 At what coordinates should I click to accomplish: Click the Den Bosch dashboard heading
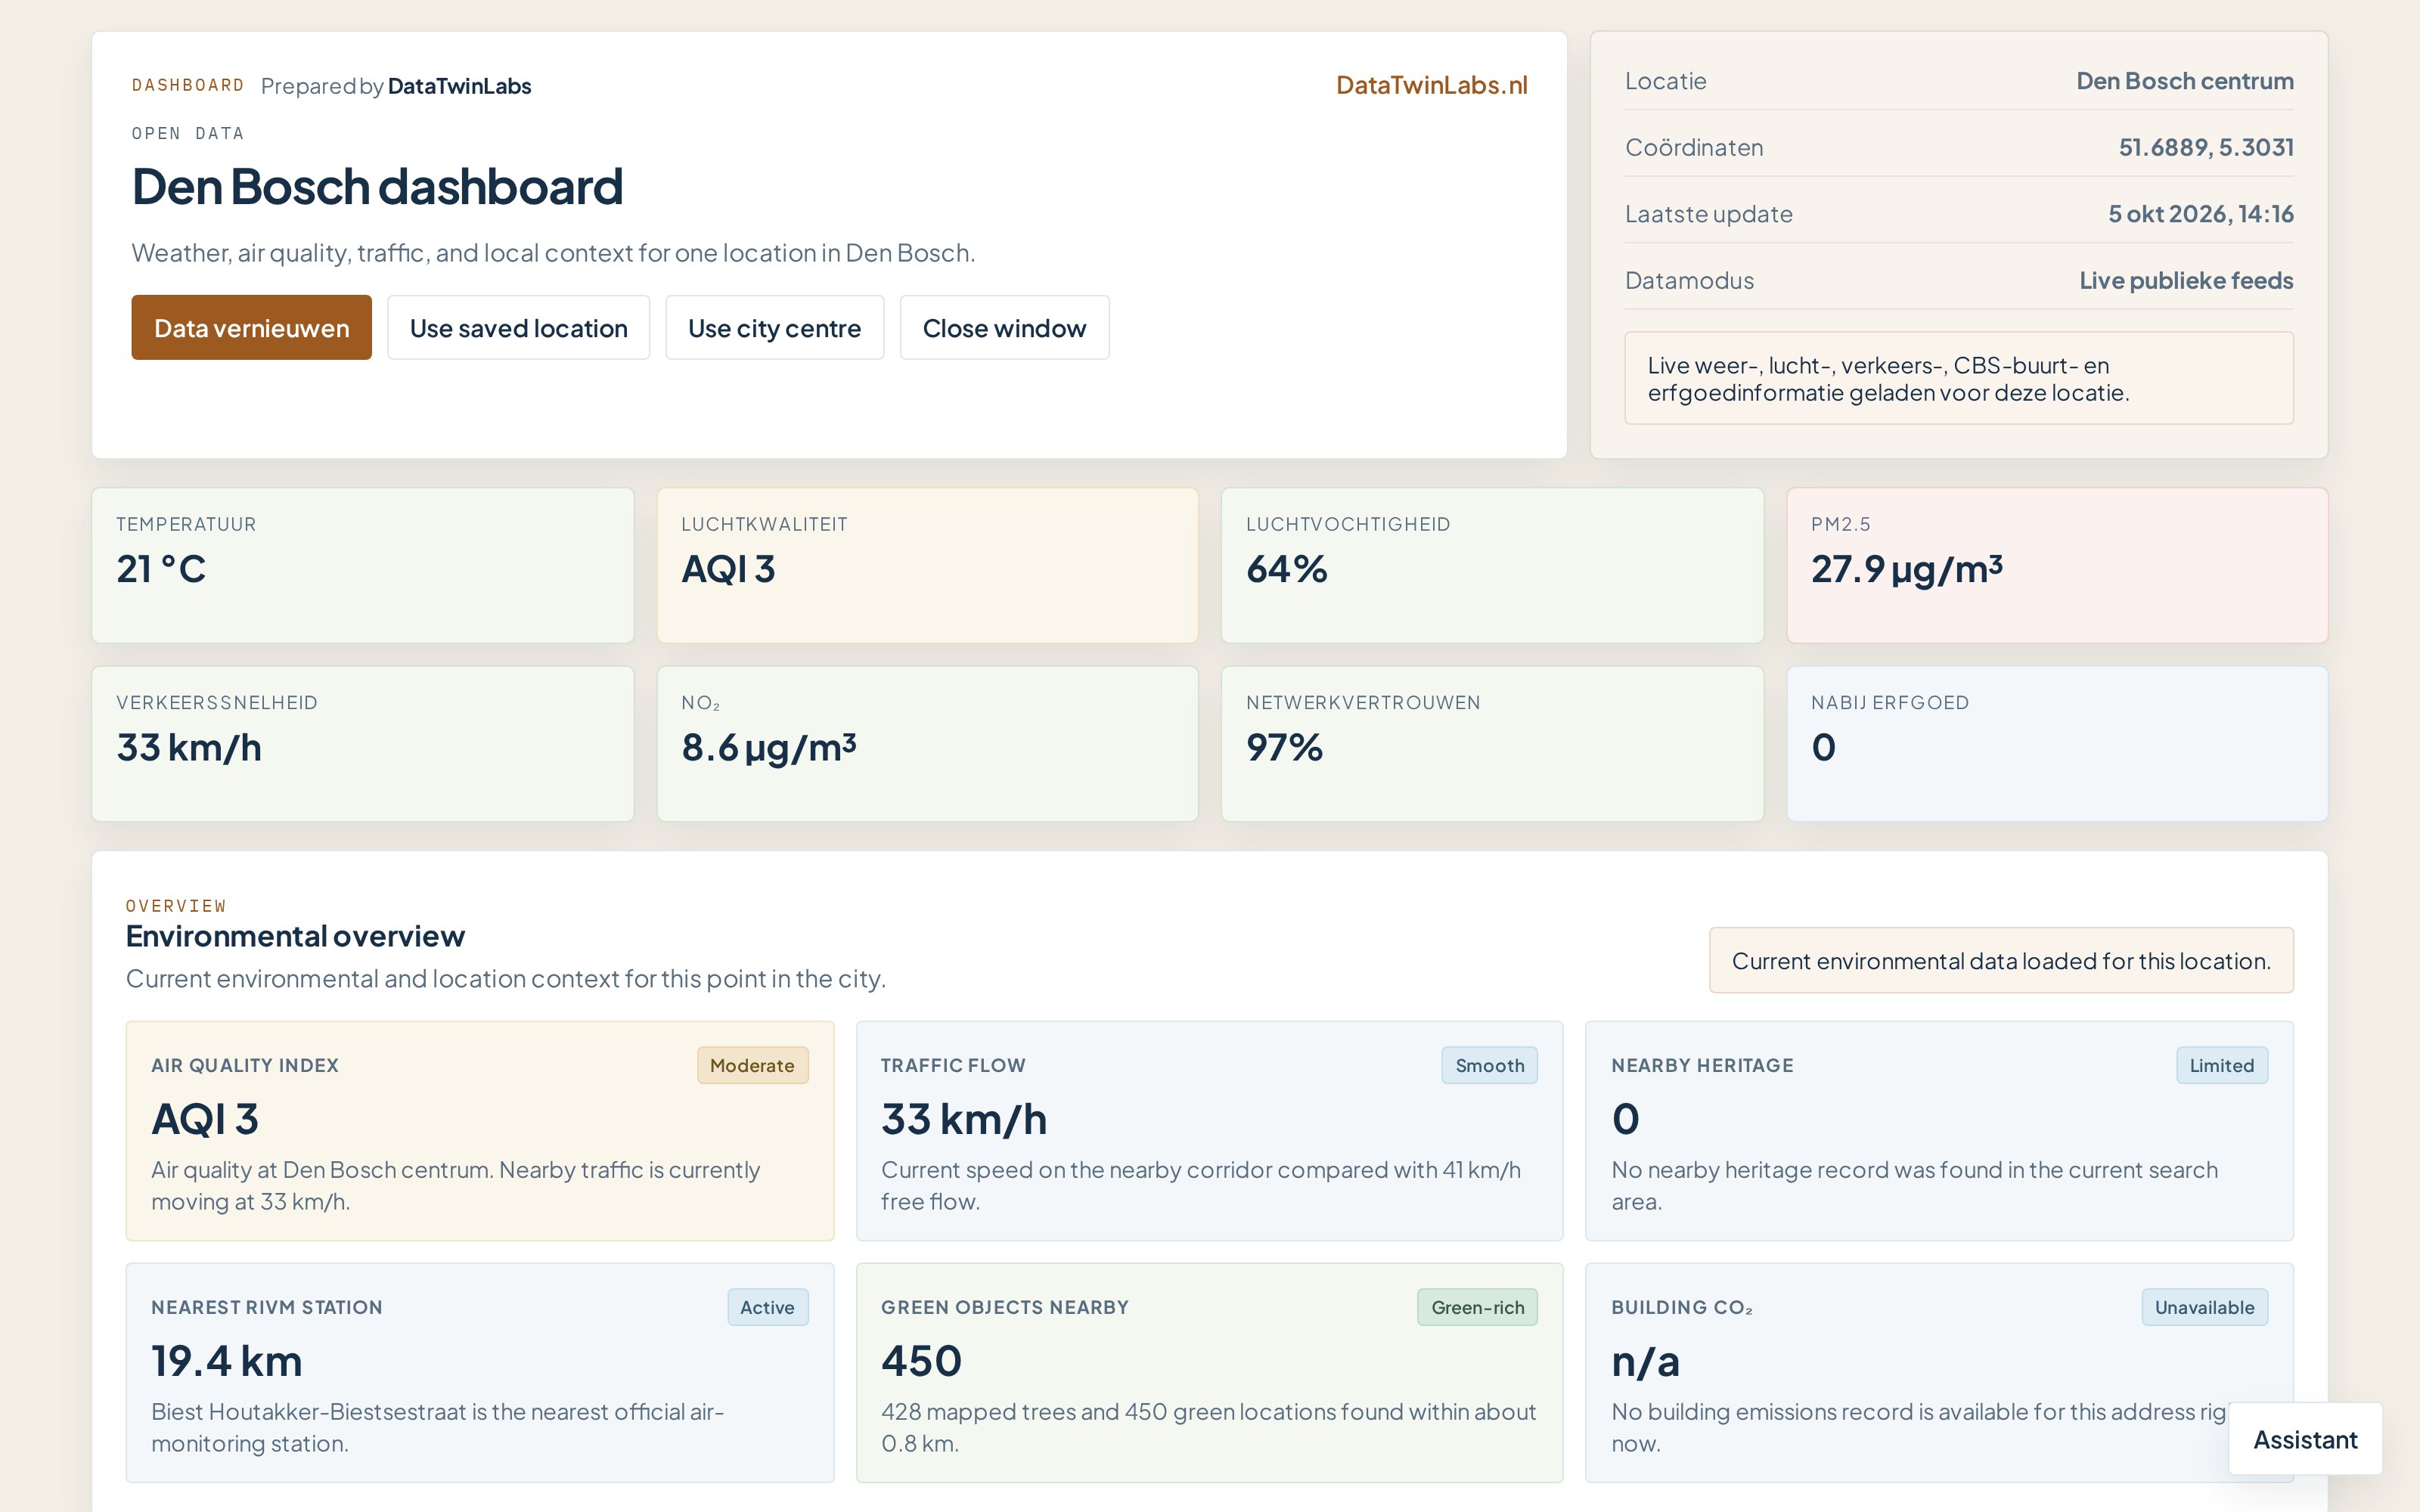(377, 186)
